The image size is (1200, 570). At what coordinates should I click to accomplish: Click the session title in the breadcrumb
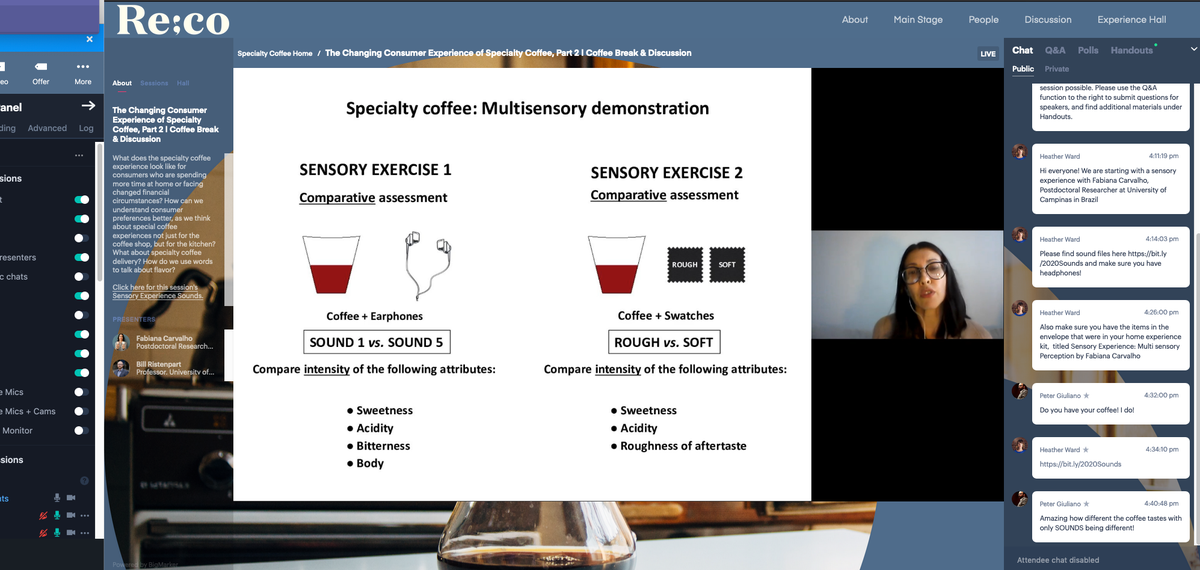click(x=508, y=53)
